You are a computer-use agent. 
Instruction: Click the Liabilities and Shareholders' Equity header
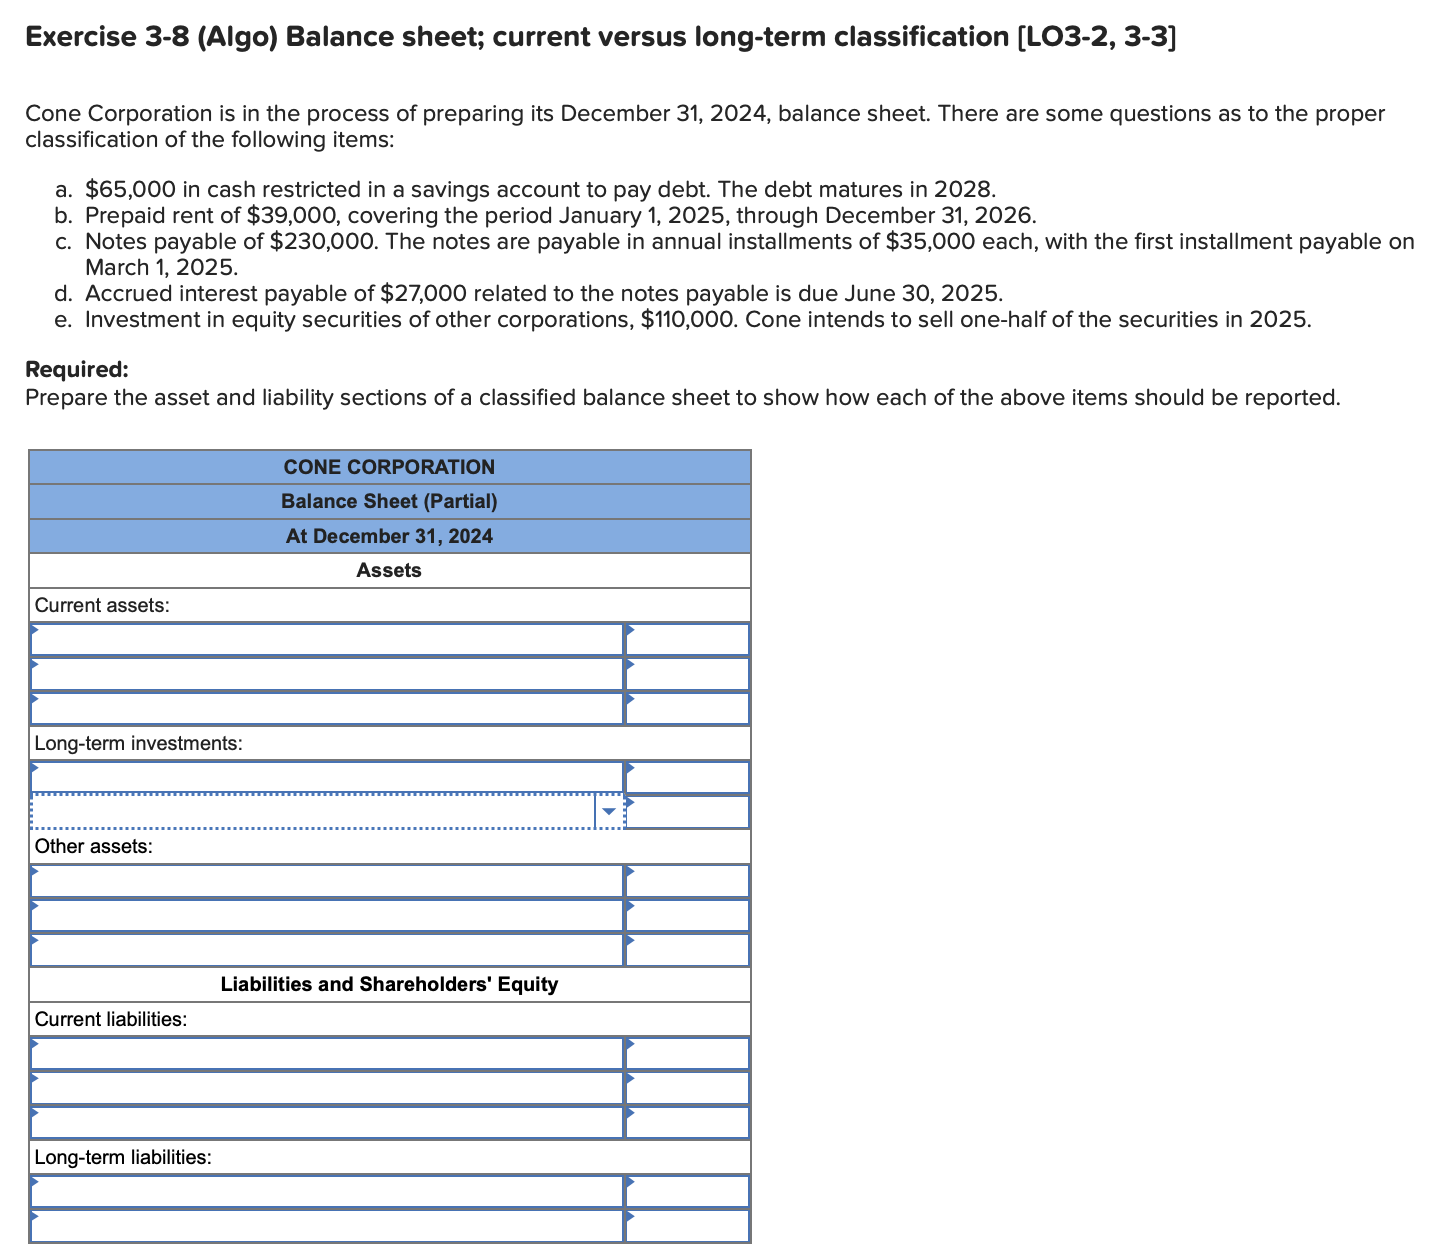click(x=389, y=984)
